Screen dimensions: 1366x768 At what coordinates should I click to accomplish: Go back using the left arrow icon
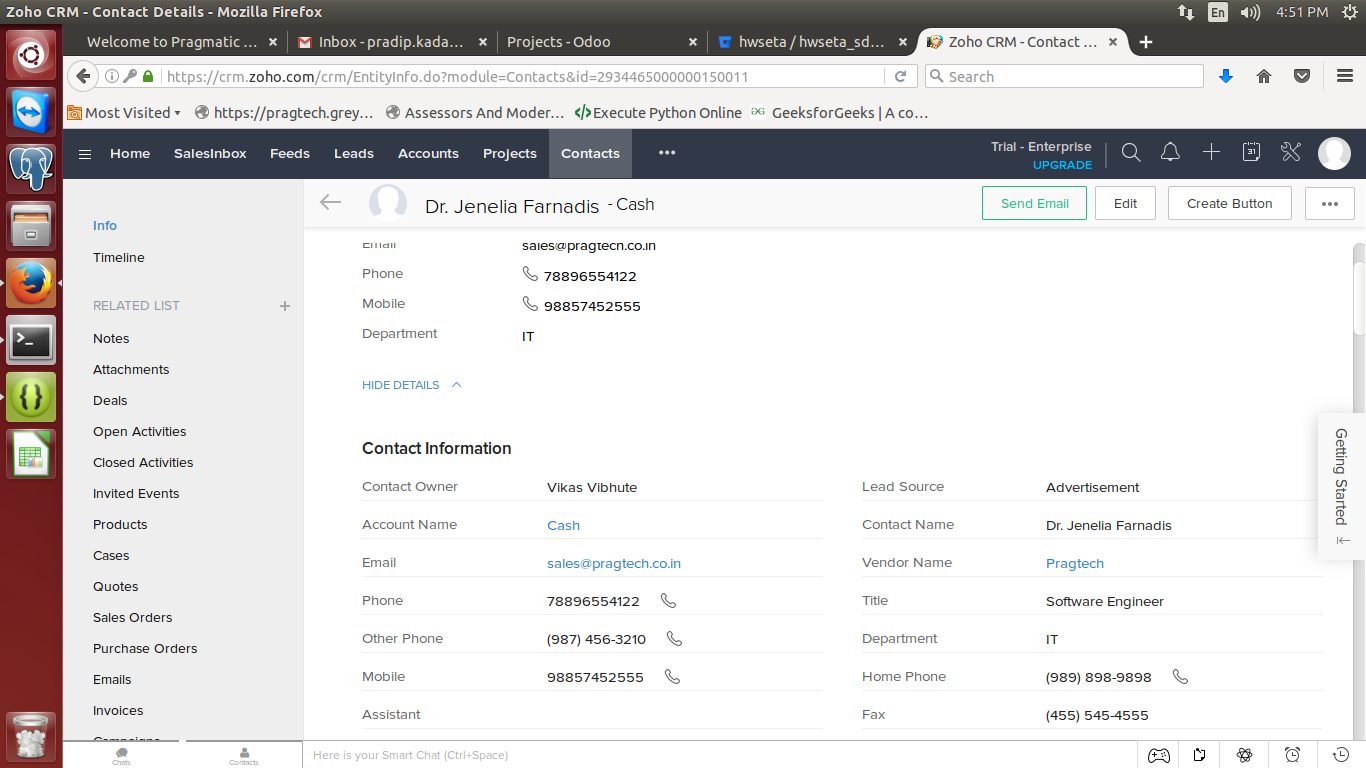tap(330, 203)
